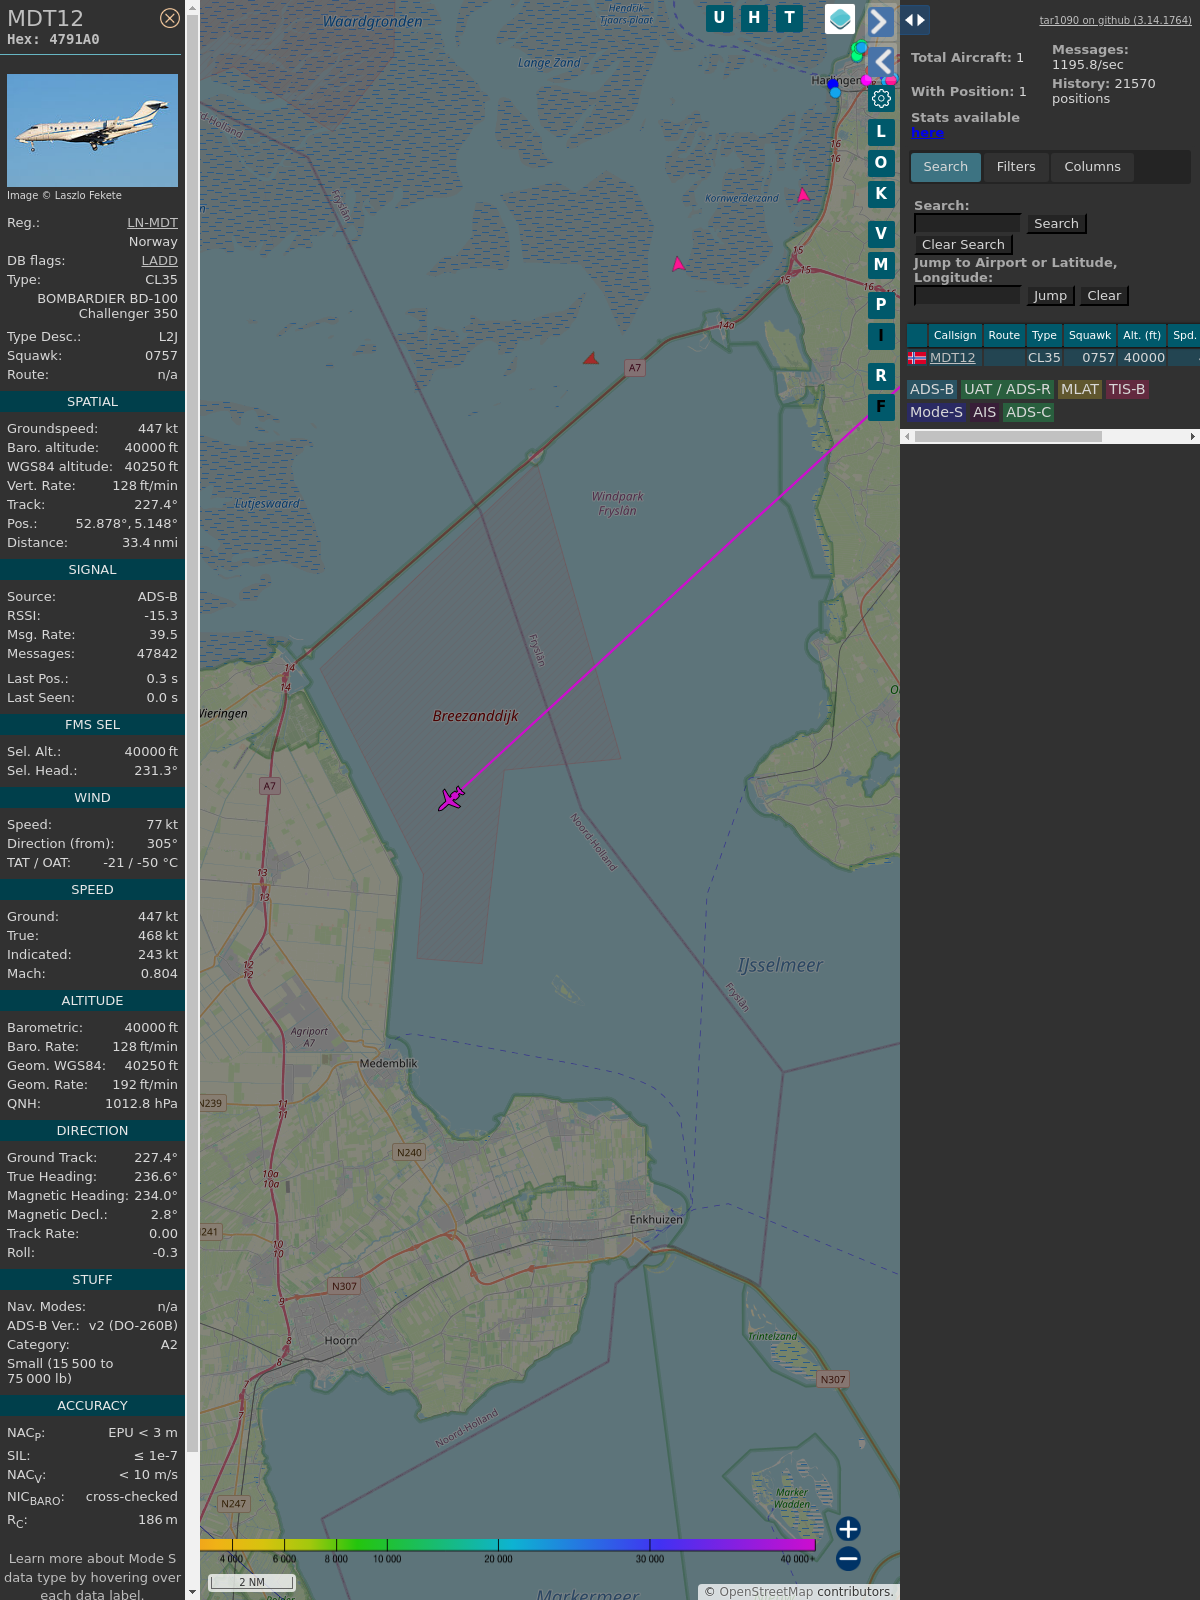
Task: Open the LN-MDT registration link
Action: point(152,223)
